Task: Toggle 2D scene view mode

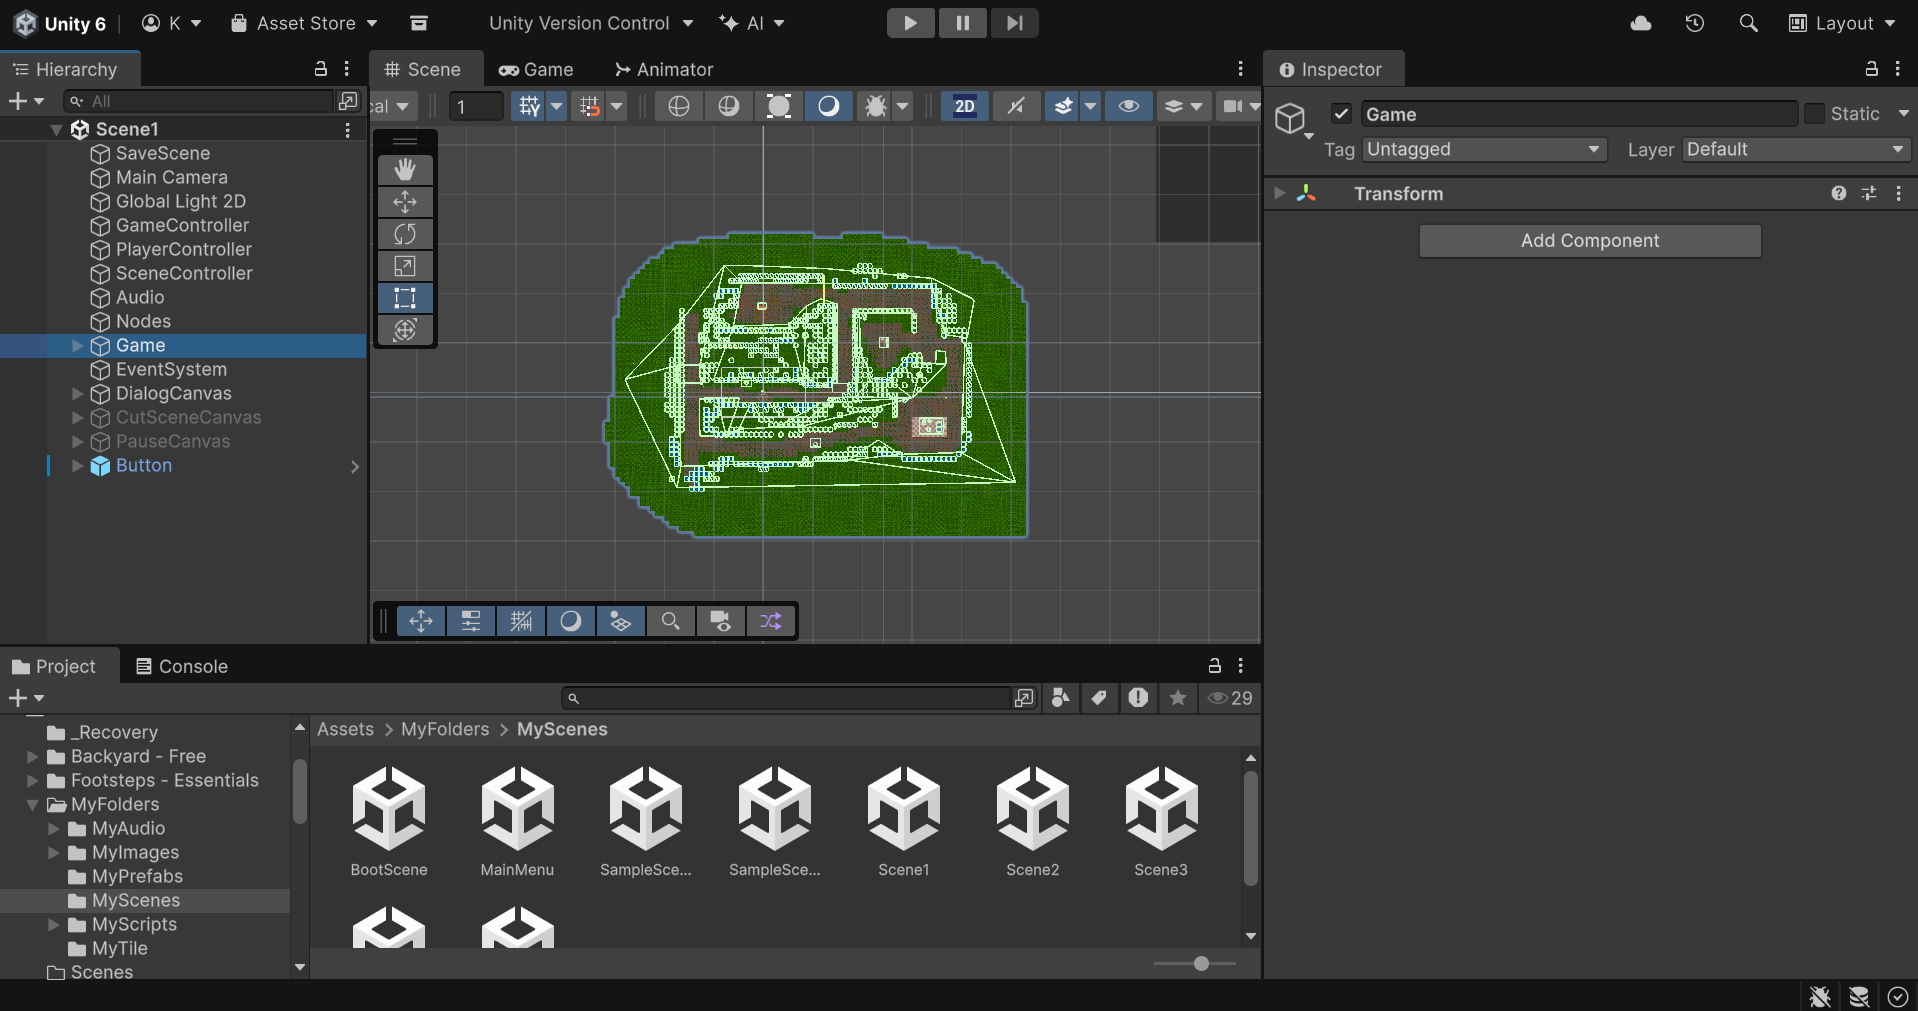Action: click(x=964, y=106)
